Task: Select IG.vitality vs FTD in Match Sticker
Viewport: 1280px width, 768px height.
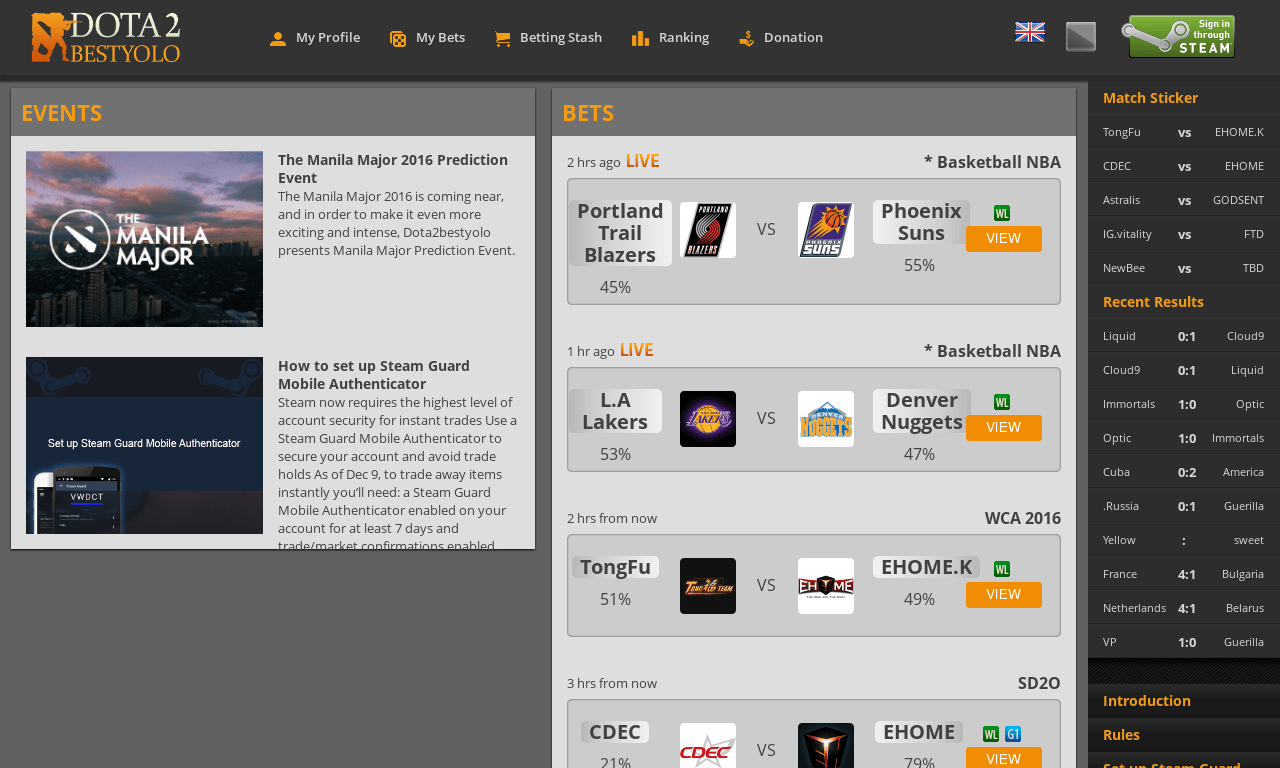Action: tap(1184, 234)
